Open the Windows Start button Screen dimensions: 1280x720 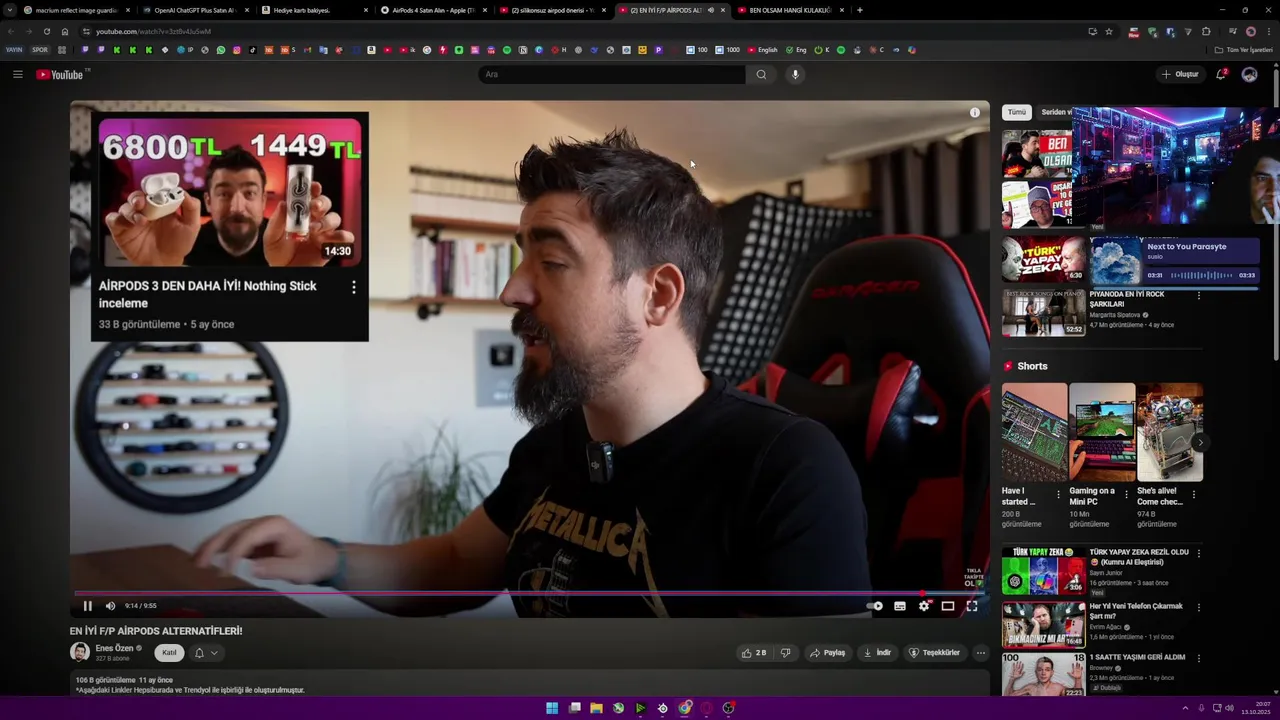[x=552, y=708]
